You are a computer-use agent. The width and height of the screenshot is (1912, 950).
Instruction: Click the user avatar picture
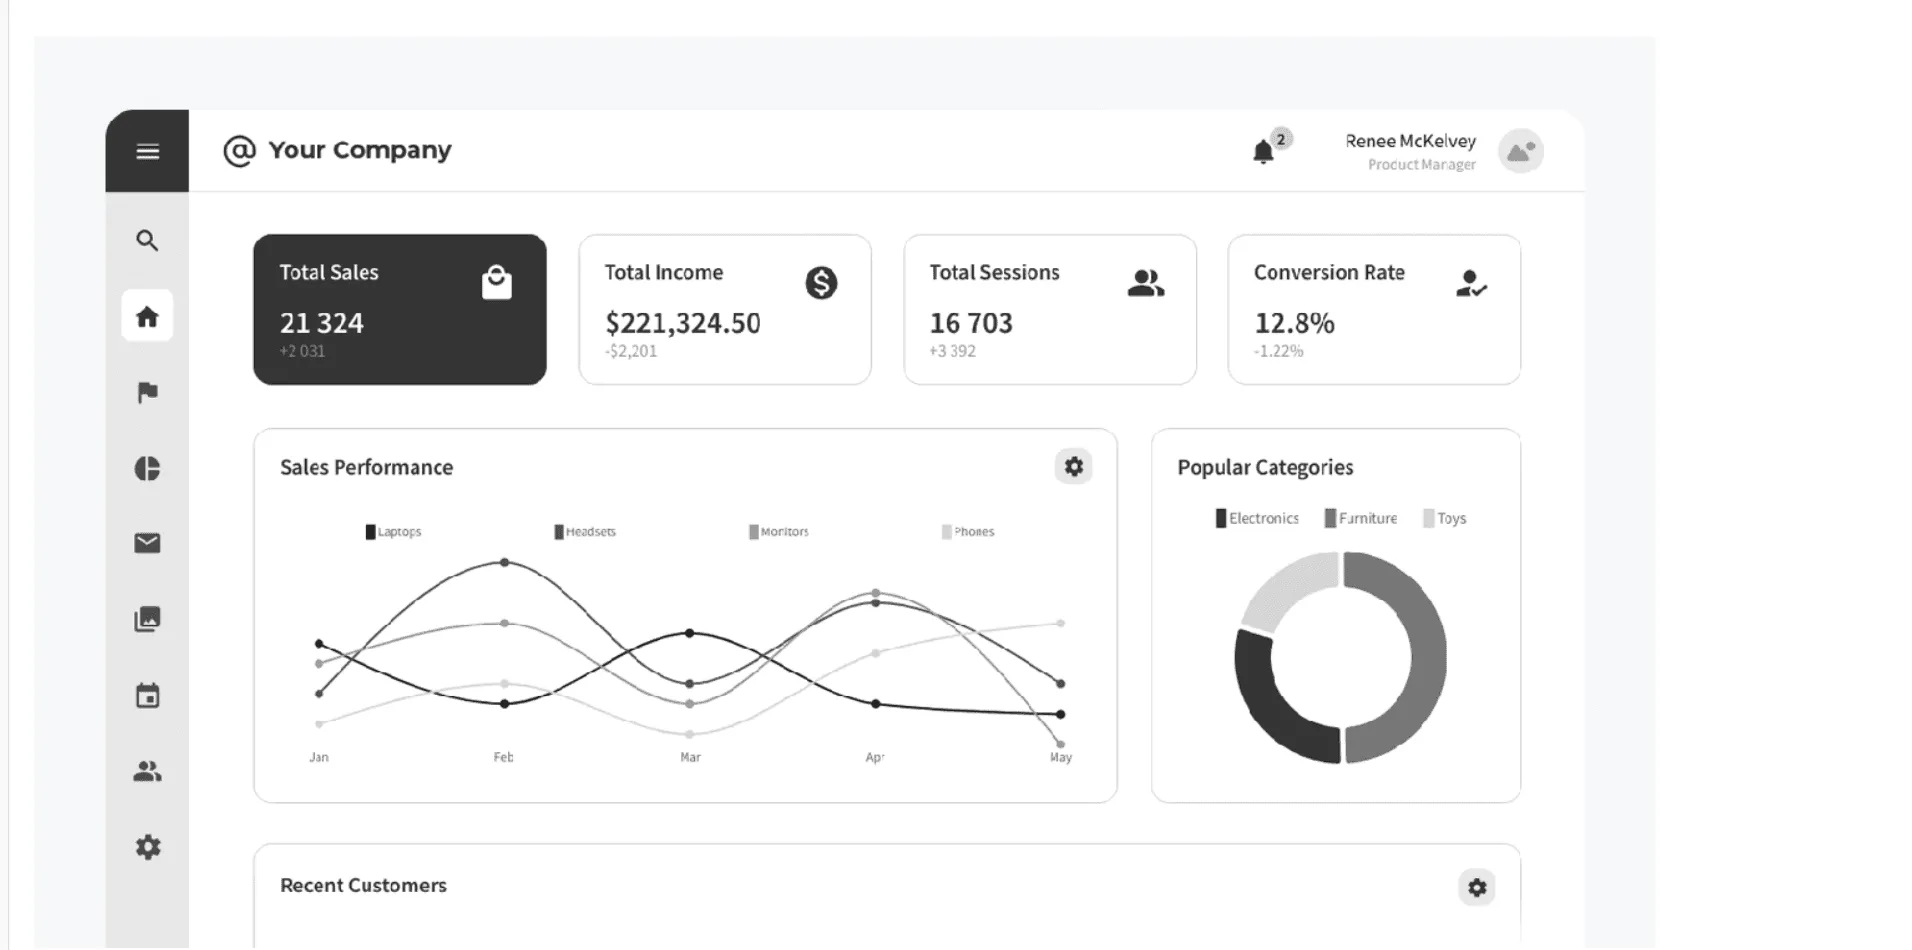(1520, 152)
